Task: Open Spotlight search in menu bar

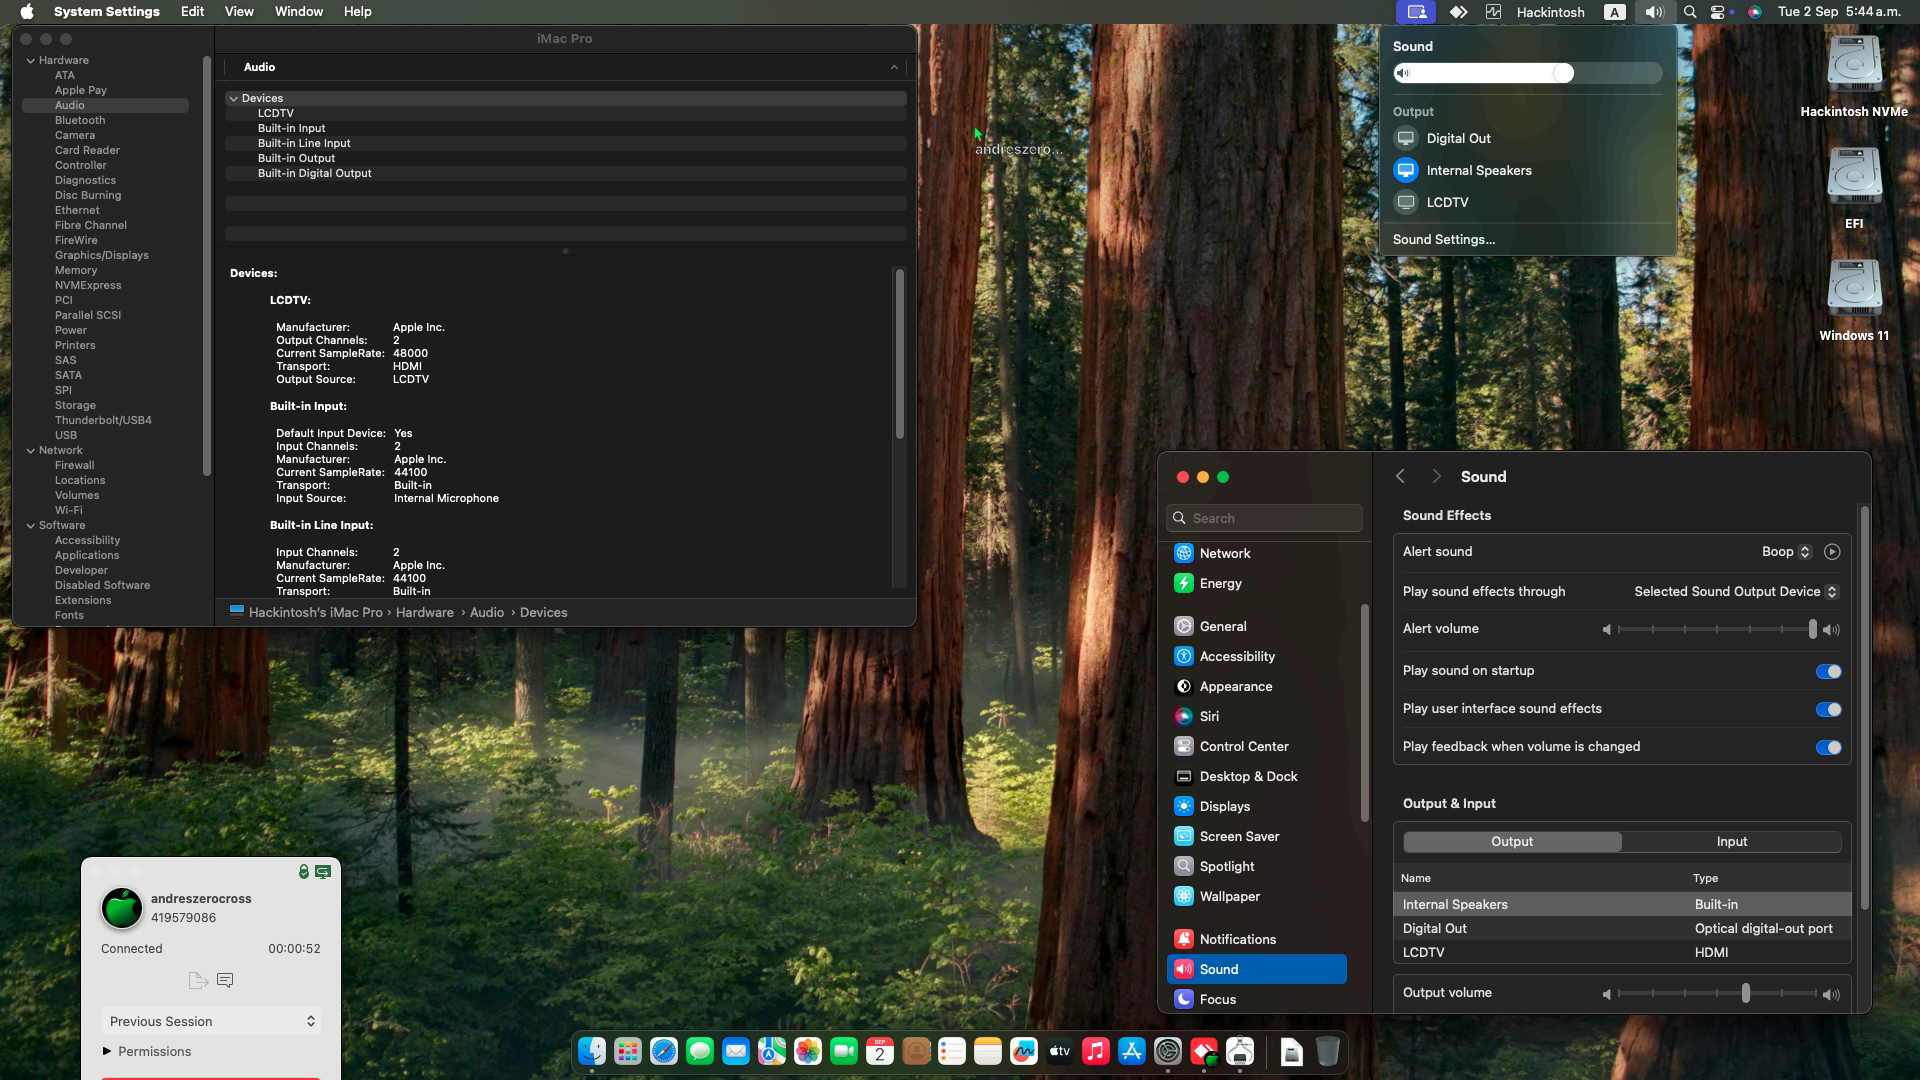Action: (1689, 12)
